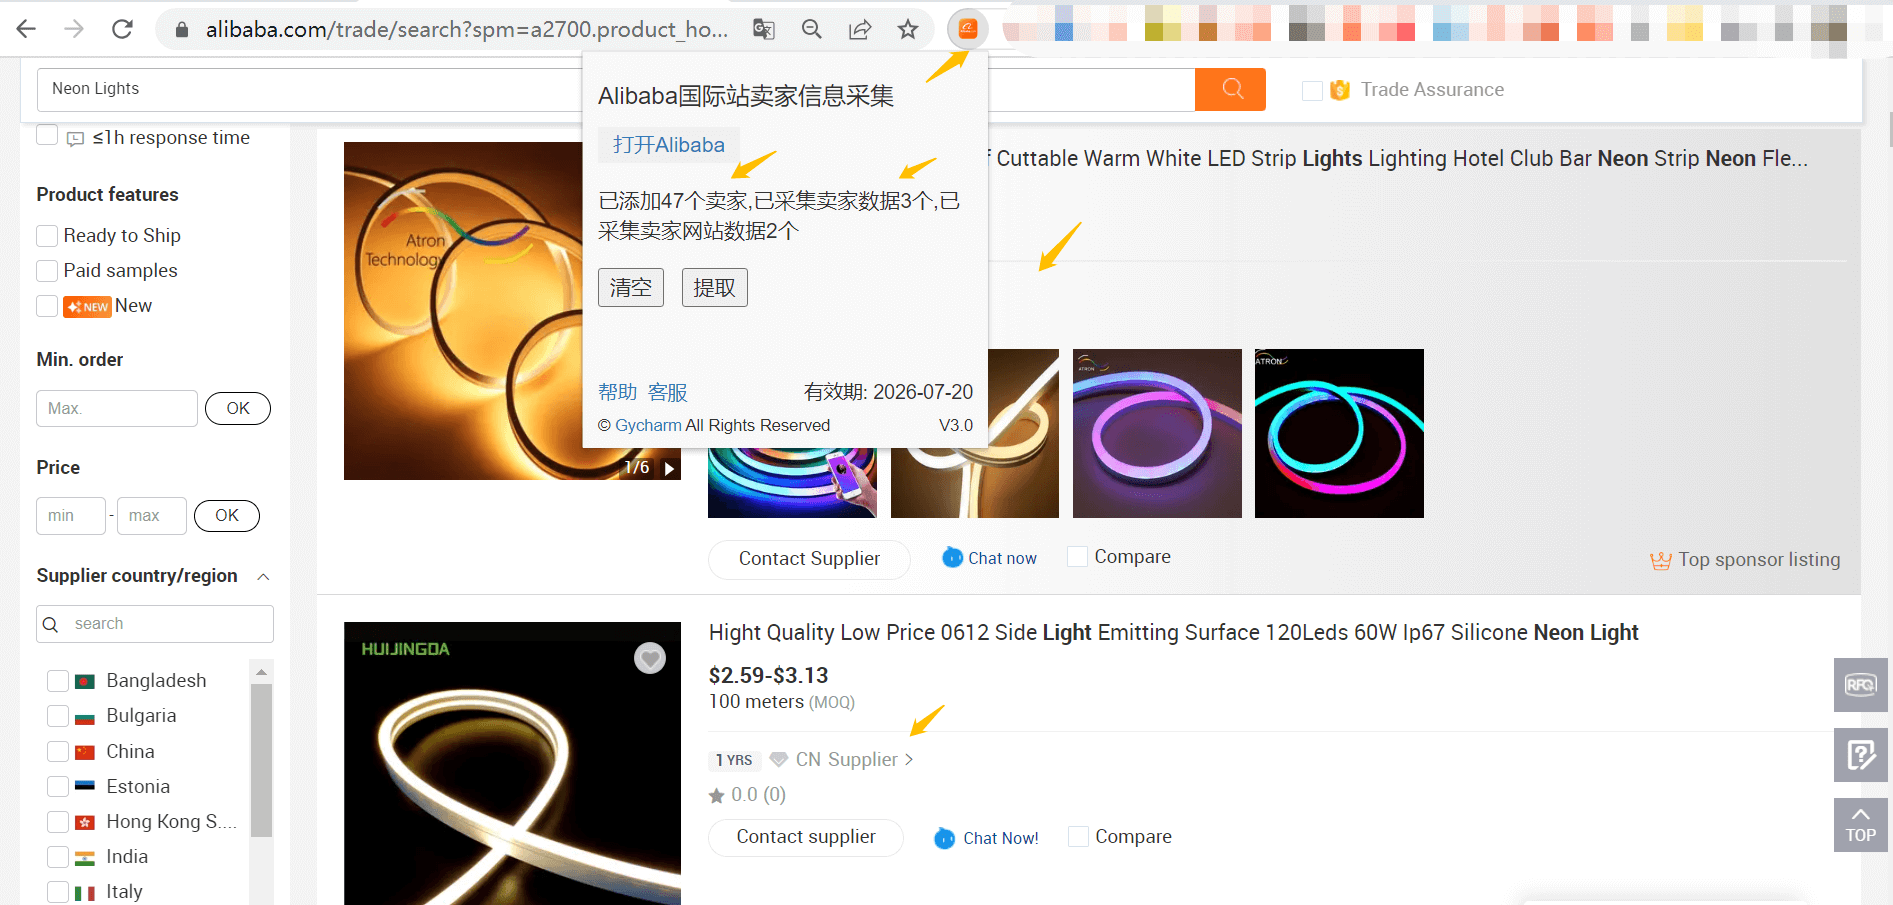This screenshot has width=1893, height=905.
Task: Click the site lock icon in address bar
Action: 182,30
